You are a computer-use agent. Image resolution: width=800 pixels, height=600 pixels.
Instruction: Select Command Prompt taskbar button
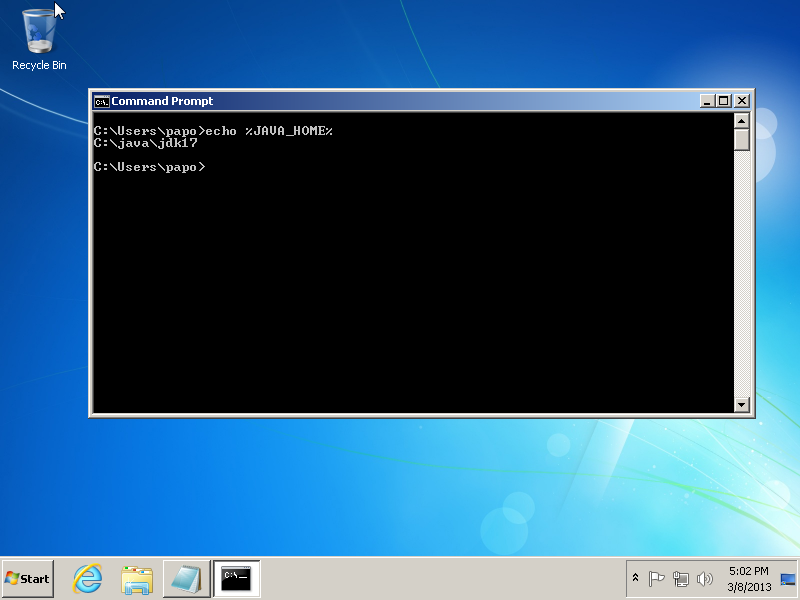(237, 579)
